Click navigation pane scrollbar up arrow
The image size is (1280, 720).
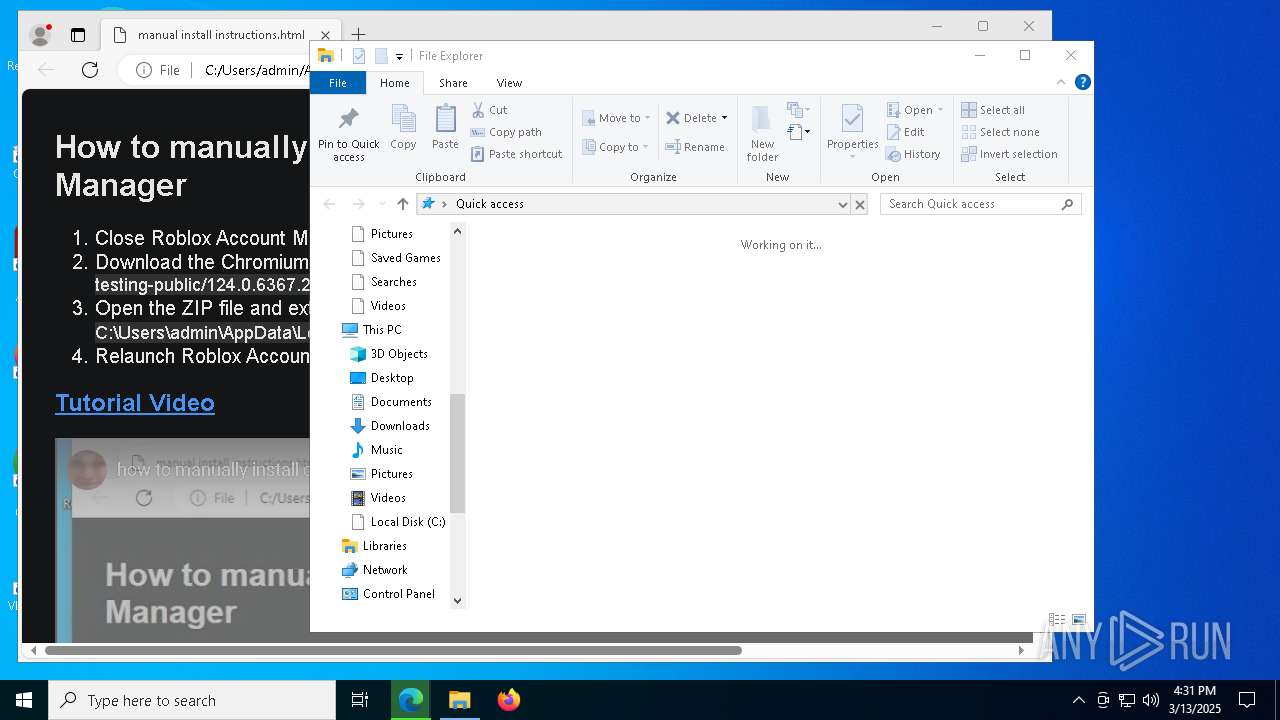[x=458, y=231]
